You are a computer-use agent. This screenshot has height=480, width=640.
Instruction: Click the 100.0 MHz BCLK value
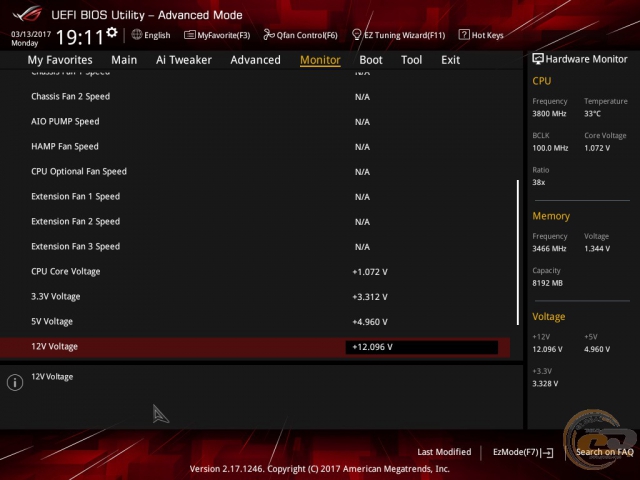[550, 148]
